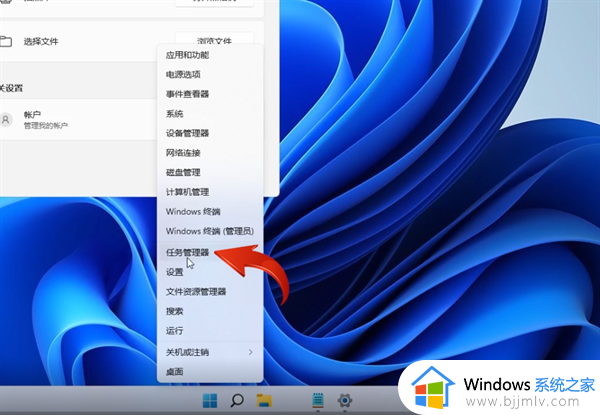This screenshot has width=600, height=415.
Task: Launch Windows 终端 (管理员) entry
Action: pos(210,231)
